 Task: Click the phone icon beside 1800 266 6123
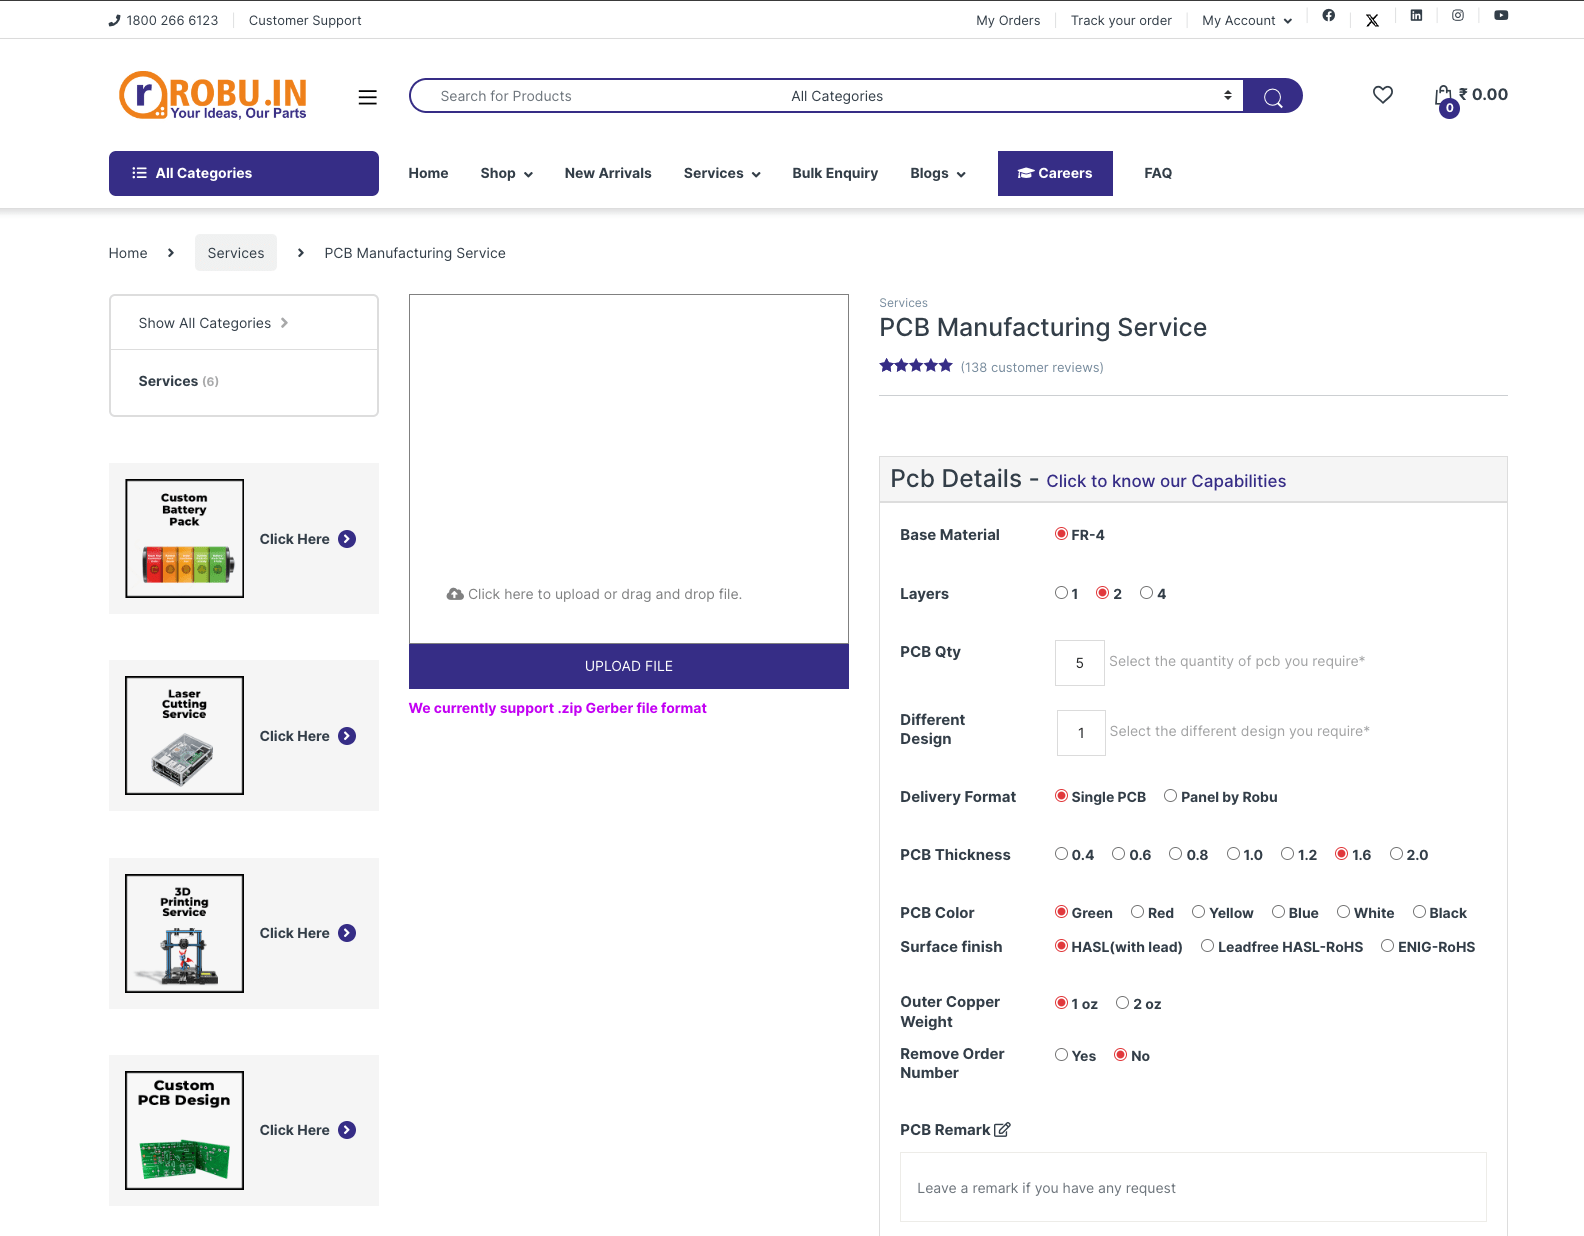(x=114, y=20)
